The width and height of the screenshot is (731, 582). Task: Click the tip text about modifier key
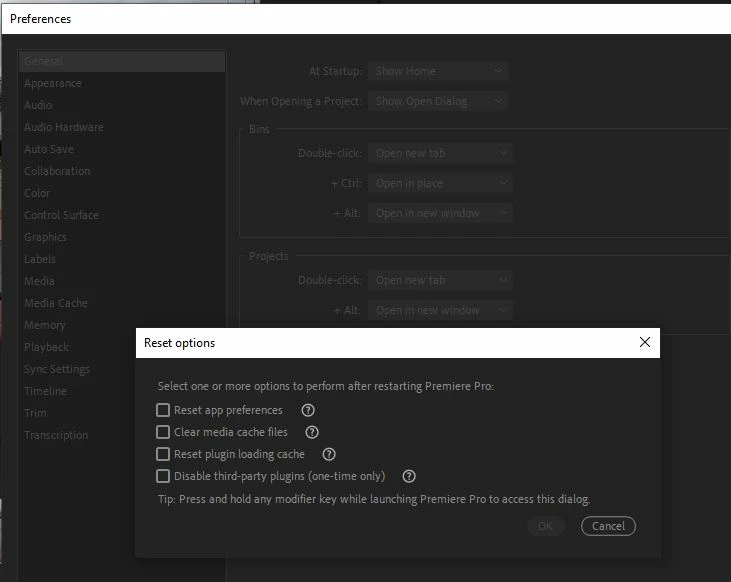point(374,499)
